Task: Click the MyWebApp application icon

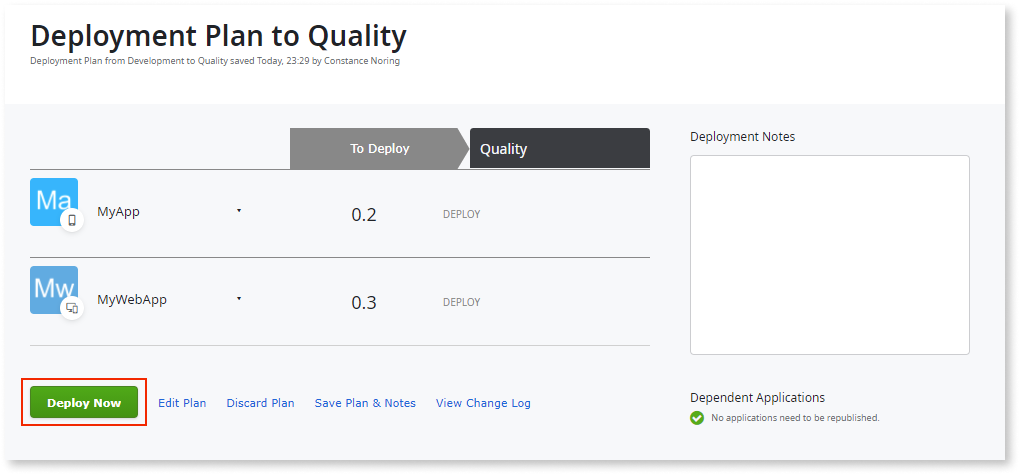Action: tap(53, 289)
